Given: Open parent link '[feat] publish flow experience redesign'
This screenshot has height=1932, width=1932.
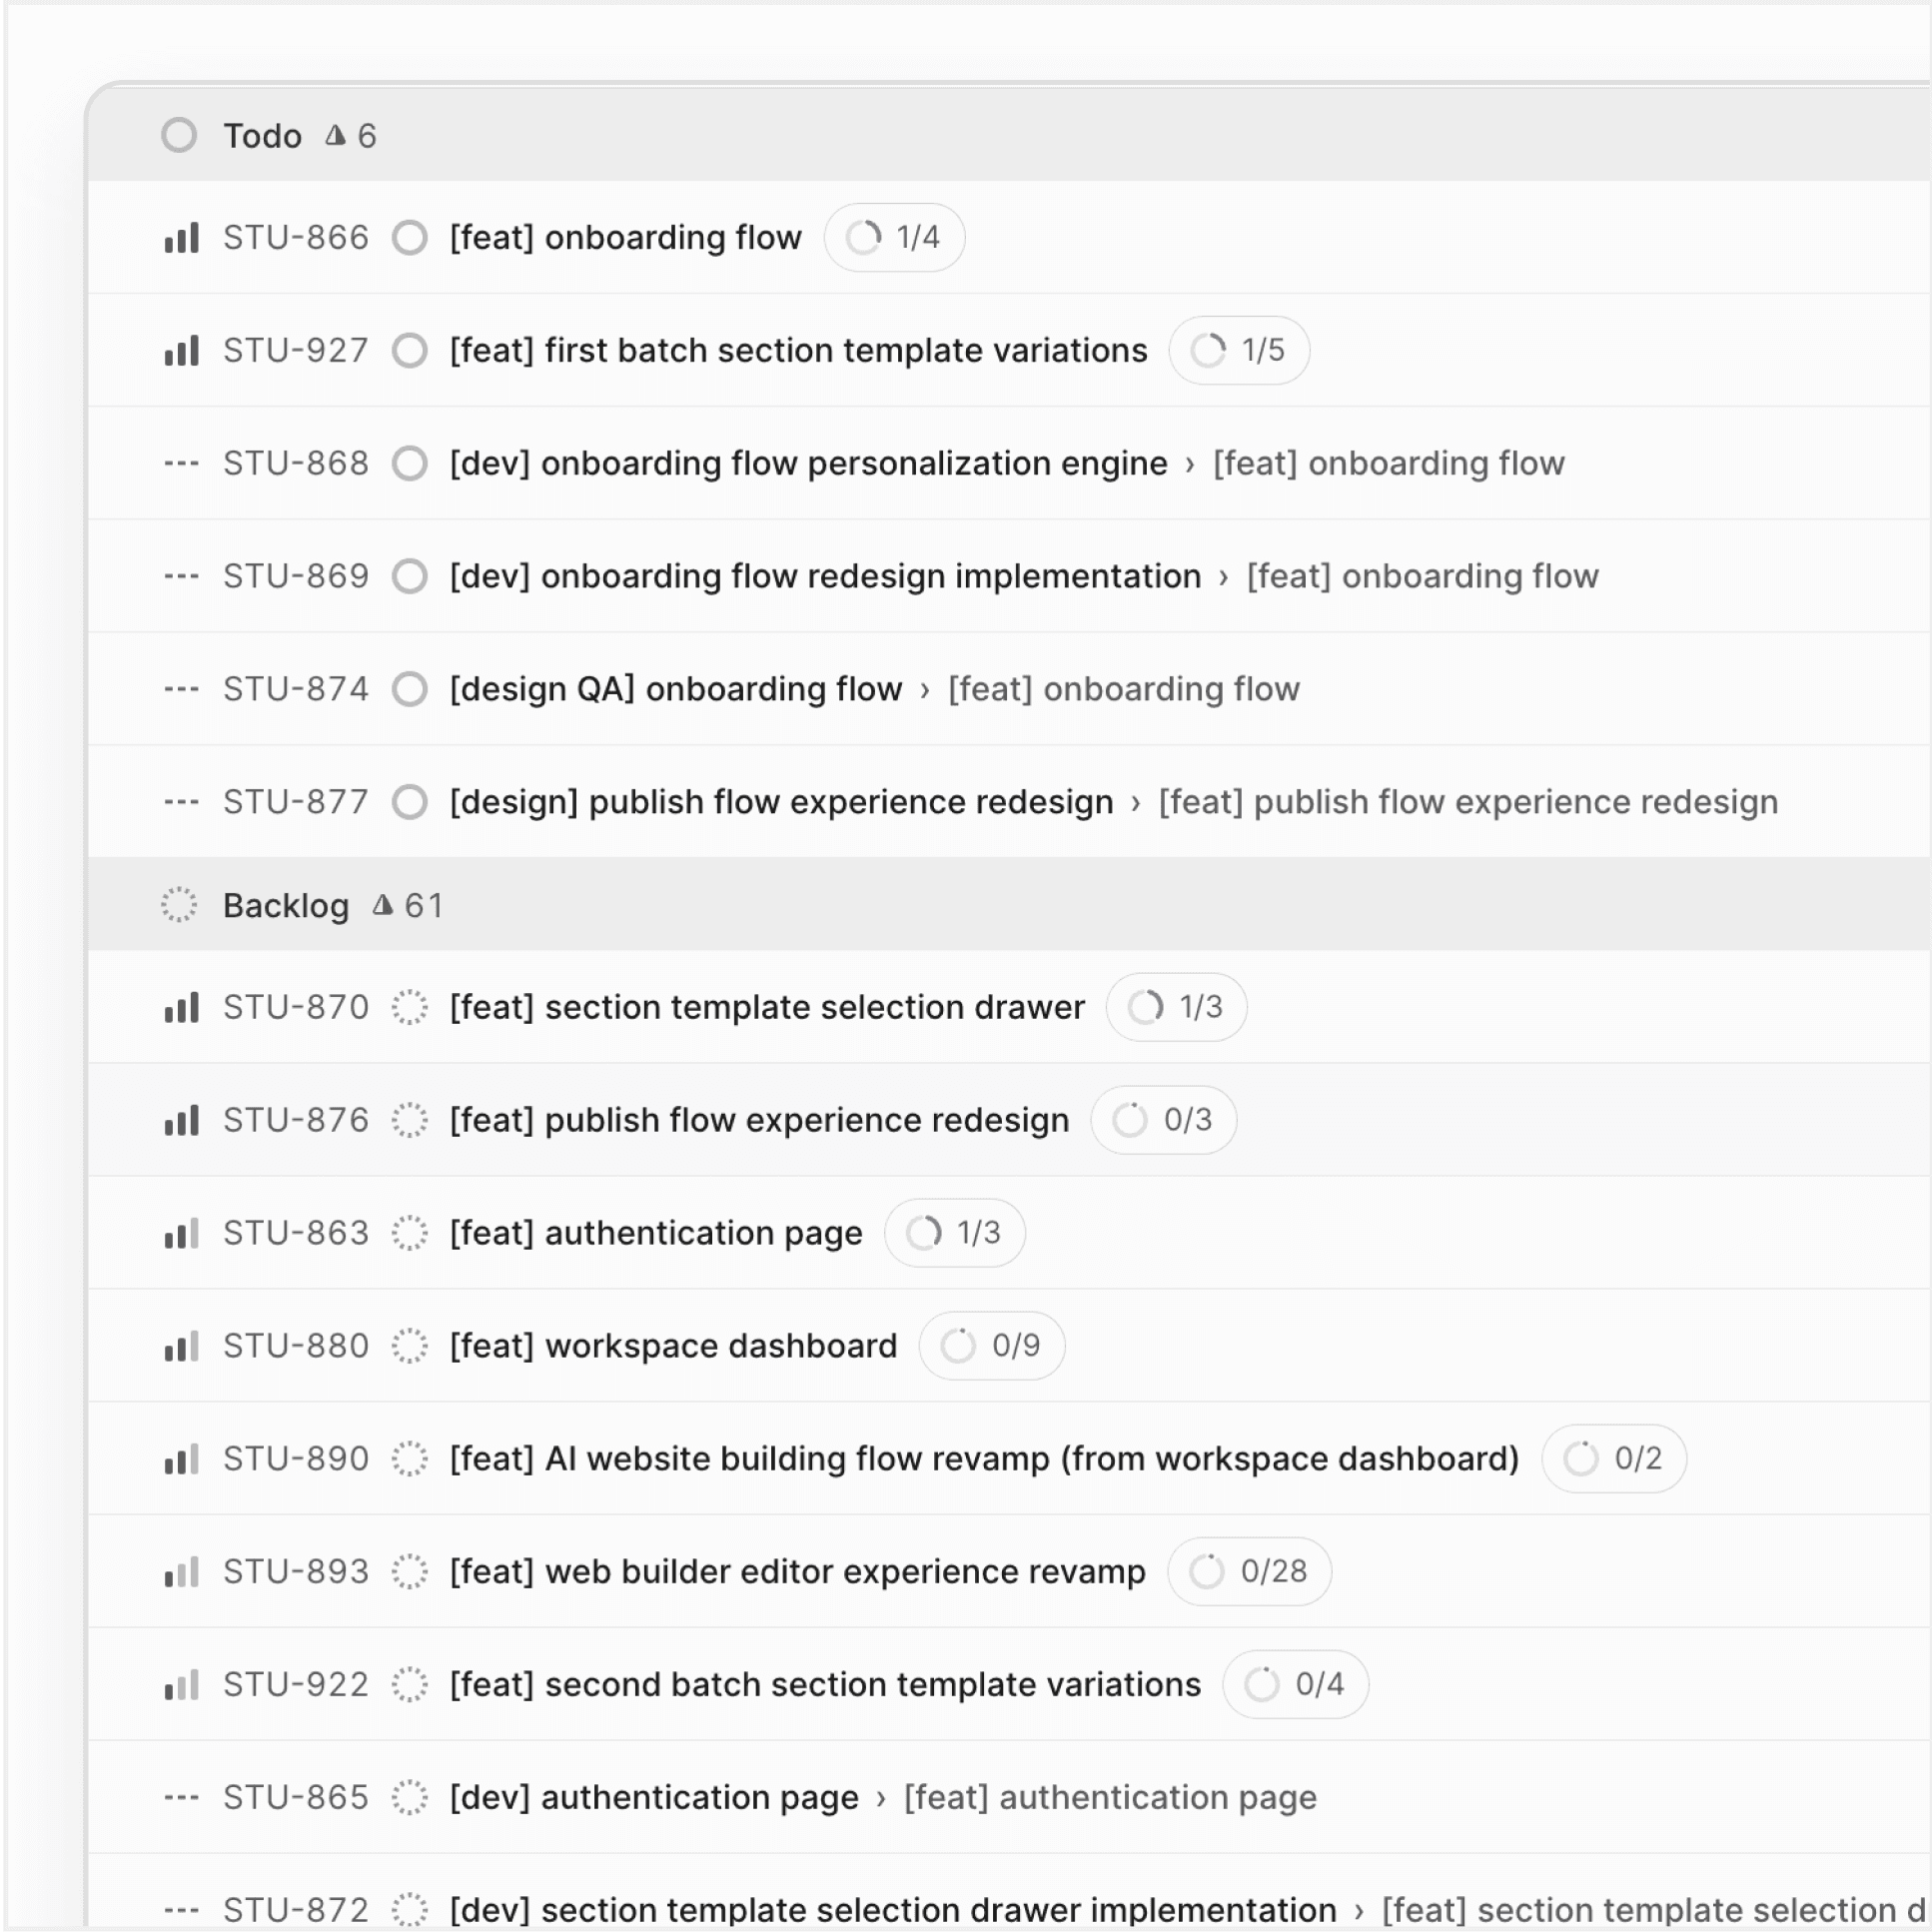Looking at the screenshot, I should click(1467, 802).
